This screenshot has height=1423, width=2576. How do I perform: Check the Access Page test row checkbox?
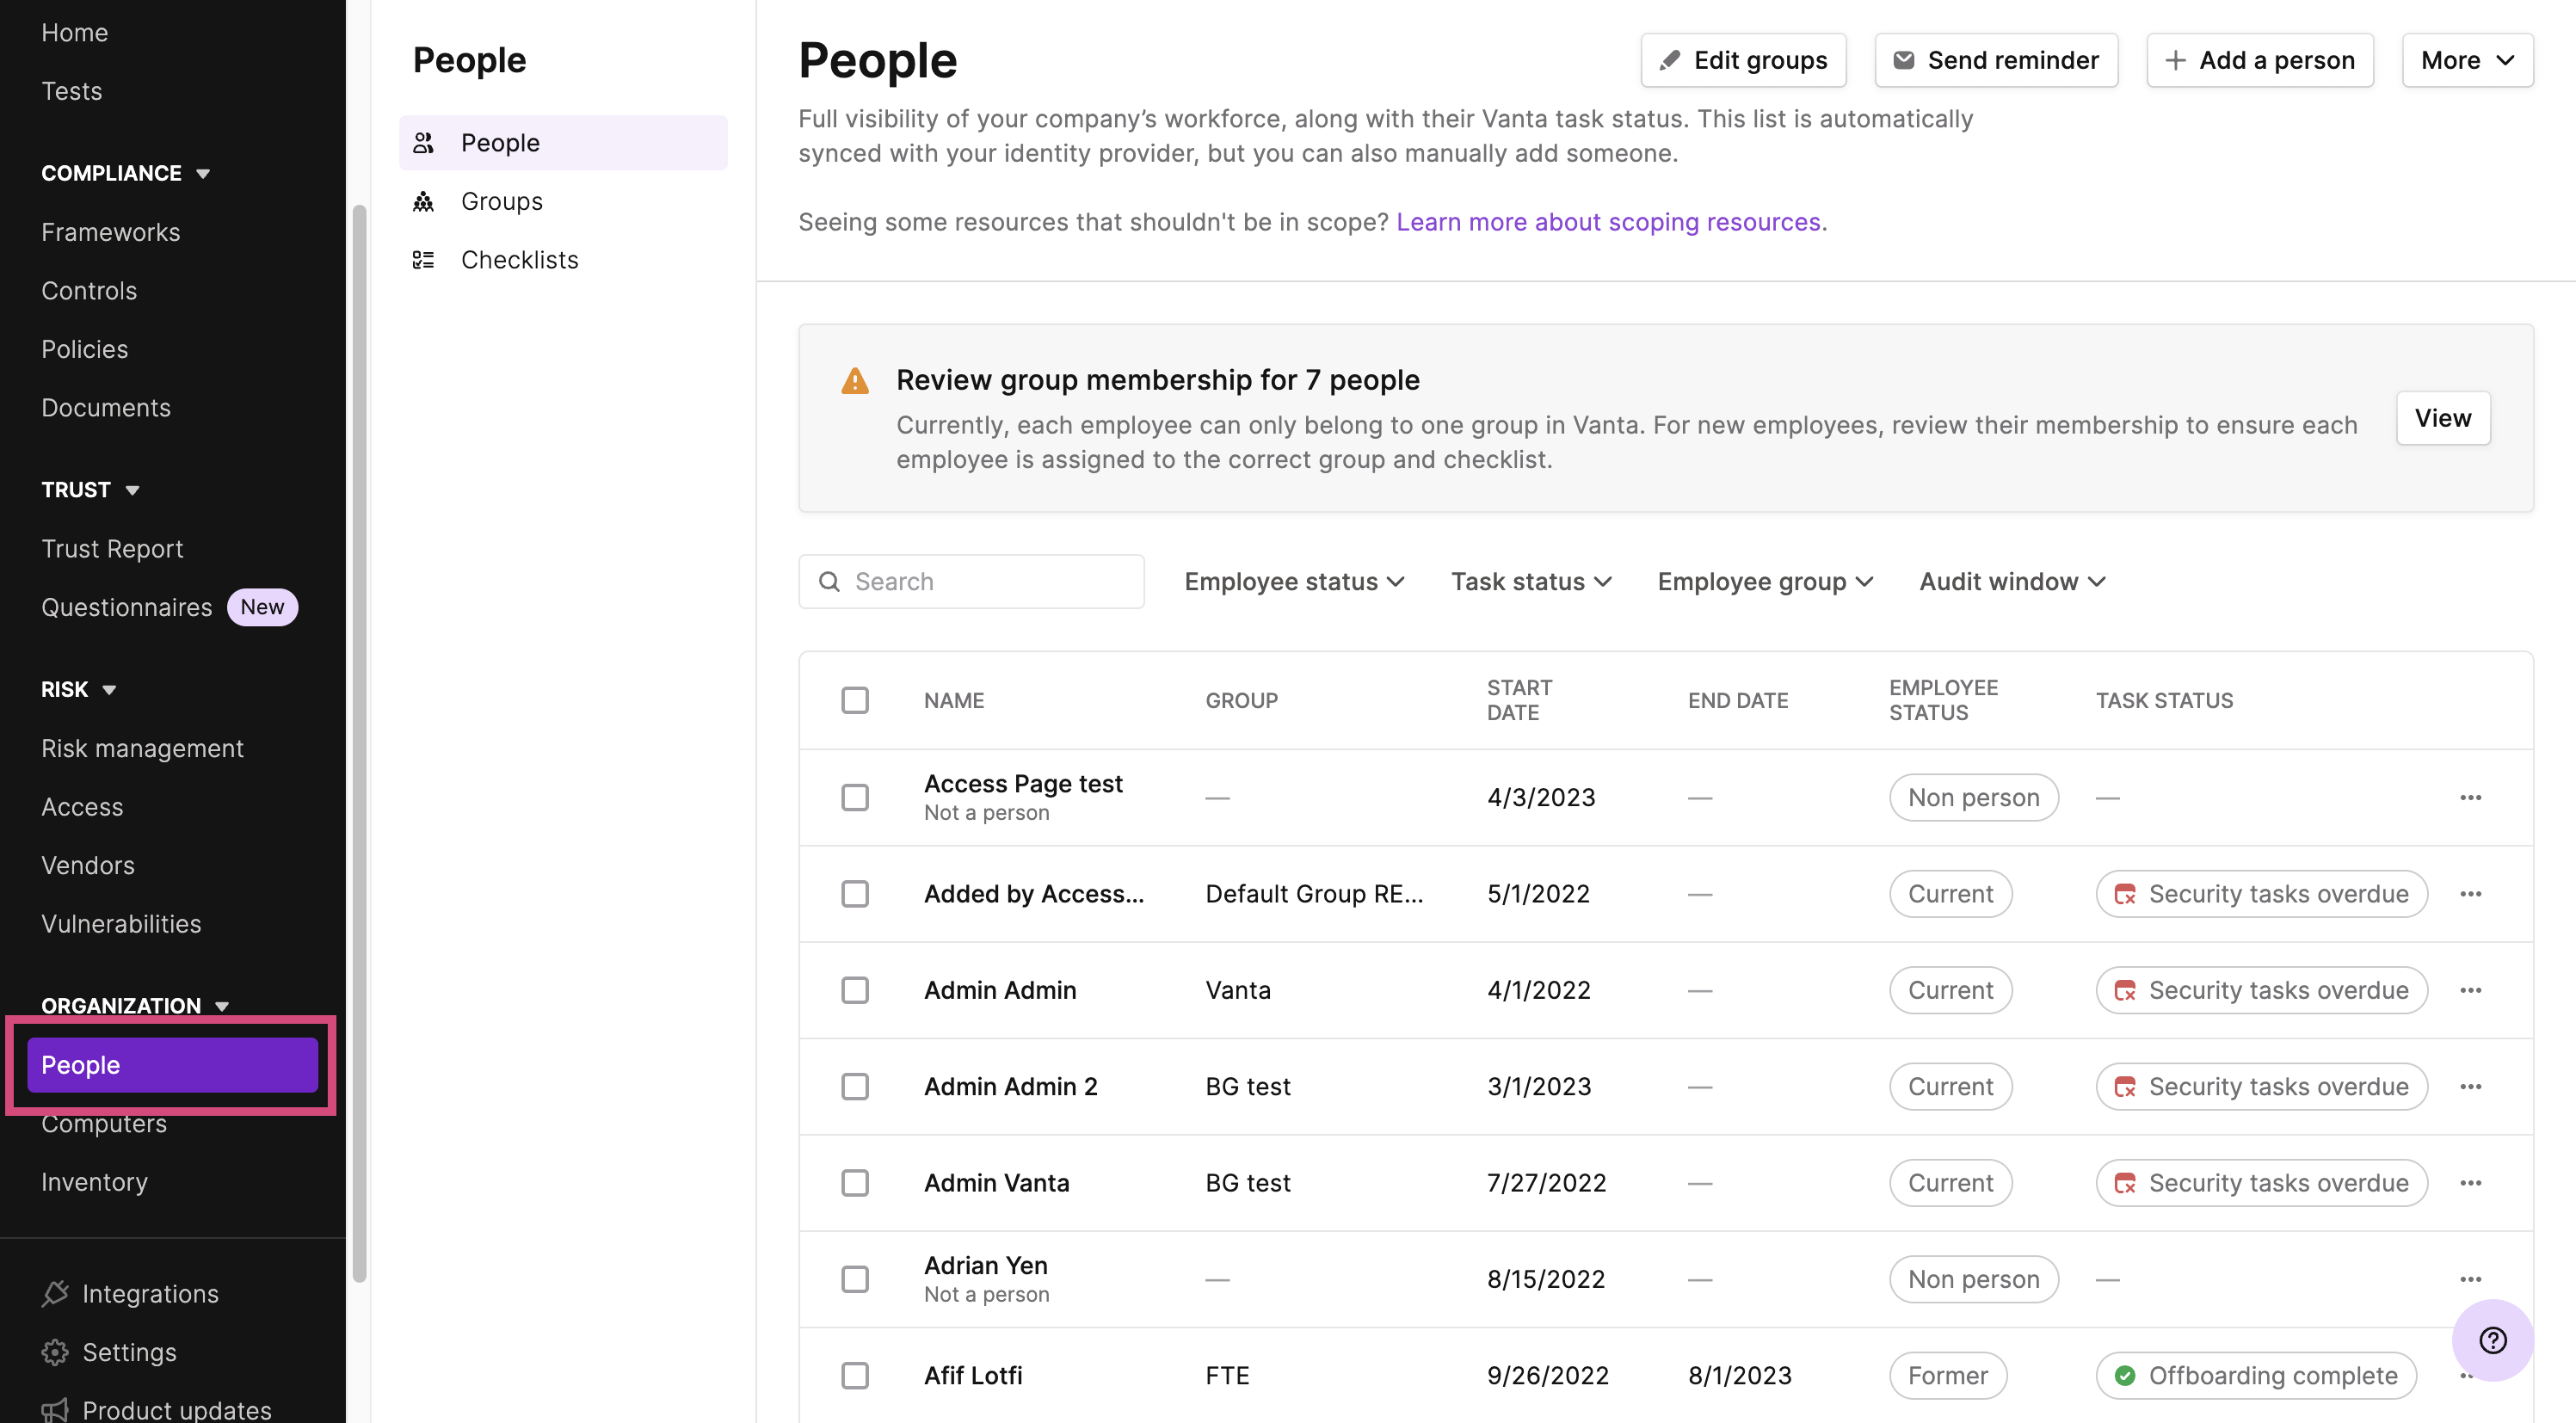855,797
